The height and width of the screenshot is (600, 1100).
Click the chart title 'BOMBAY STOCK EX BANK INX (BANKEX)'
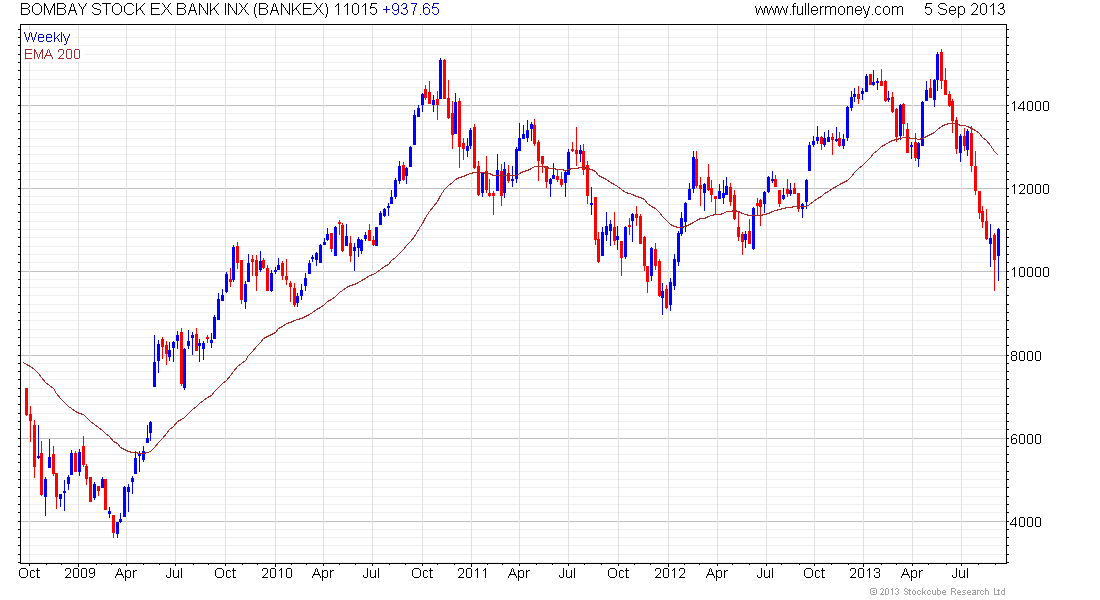(x=173, y=10)
